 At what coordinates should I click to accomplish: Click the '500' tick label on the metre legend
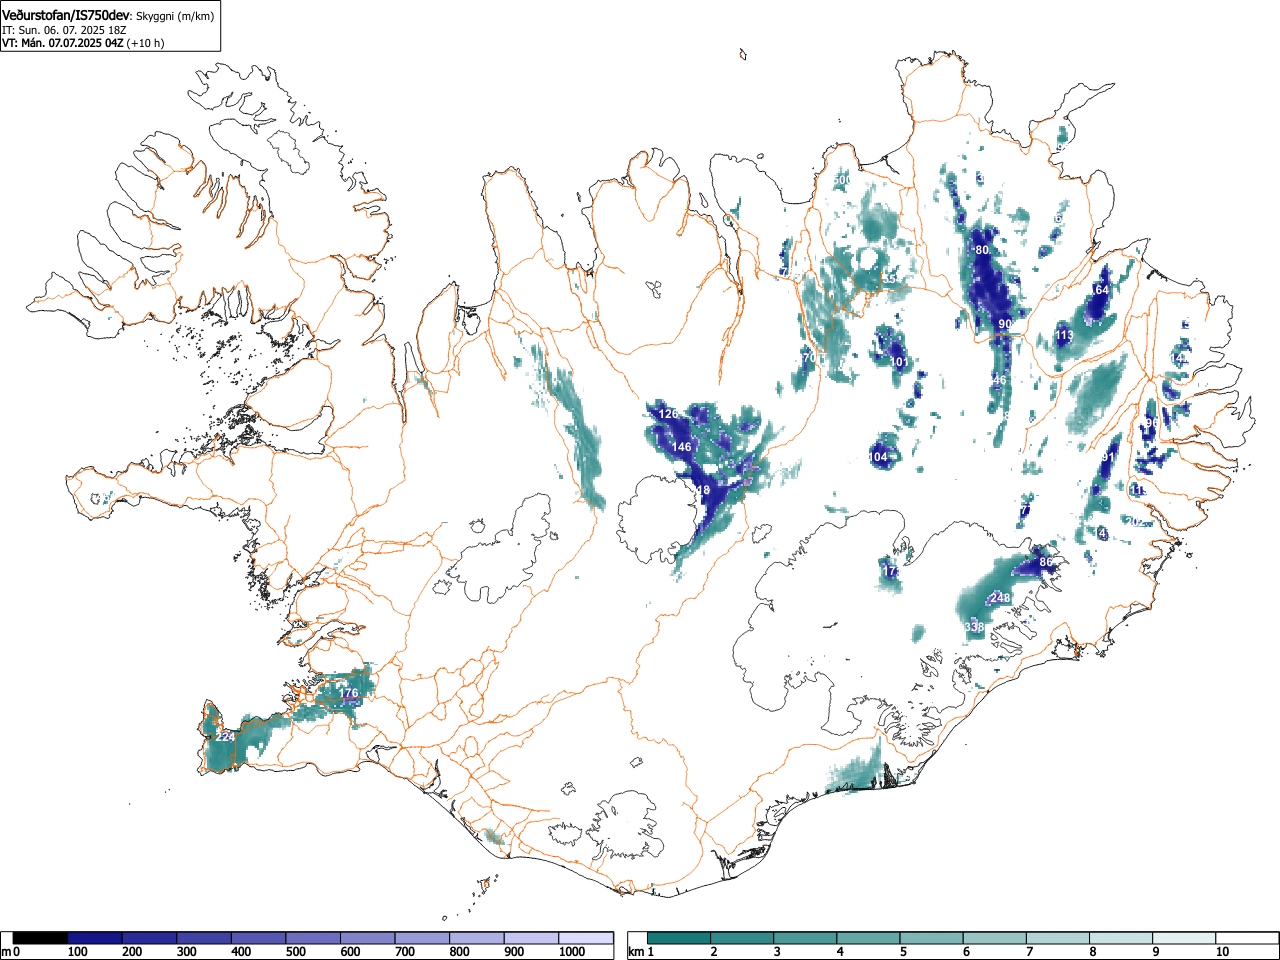pyautogui.click(x=295, y=952)
